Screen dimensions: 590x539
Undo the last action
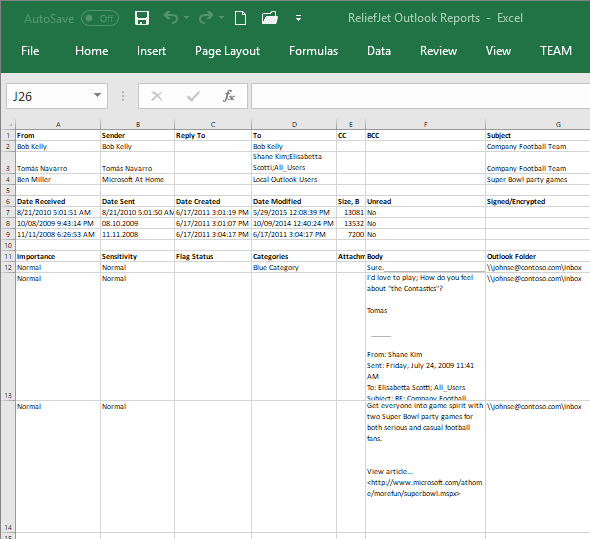point(171,17)
